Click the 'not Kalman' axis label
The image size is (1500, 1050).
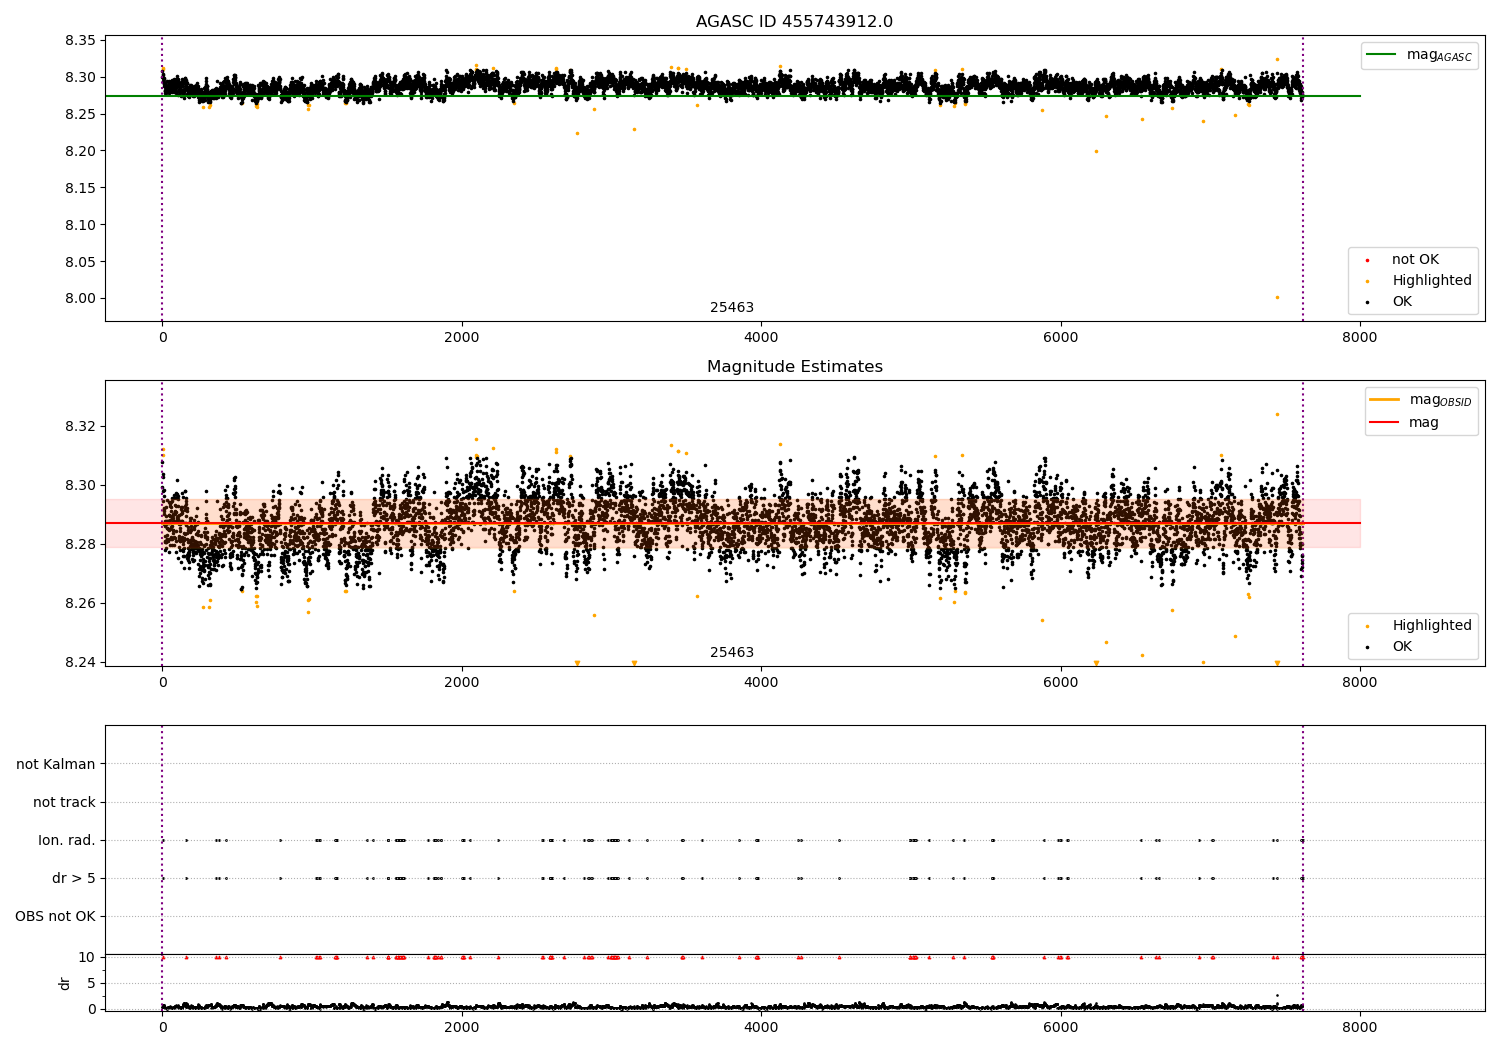point(56,764)
